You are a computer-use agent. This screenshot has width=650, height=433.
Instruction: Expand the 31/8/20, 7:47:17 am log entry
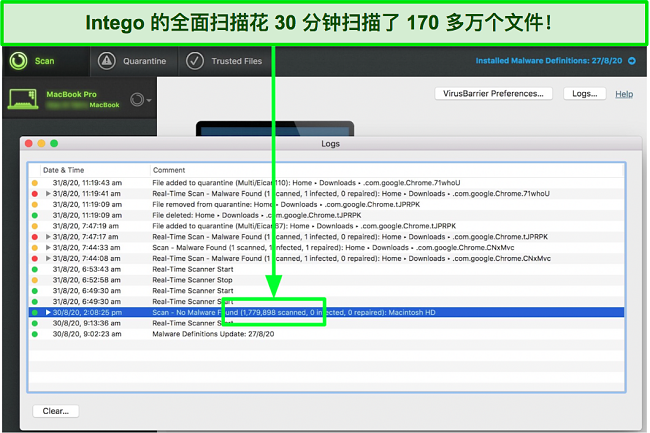(48, 237)
